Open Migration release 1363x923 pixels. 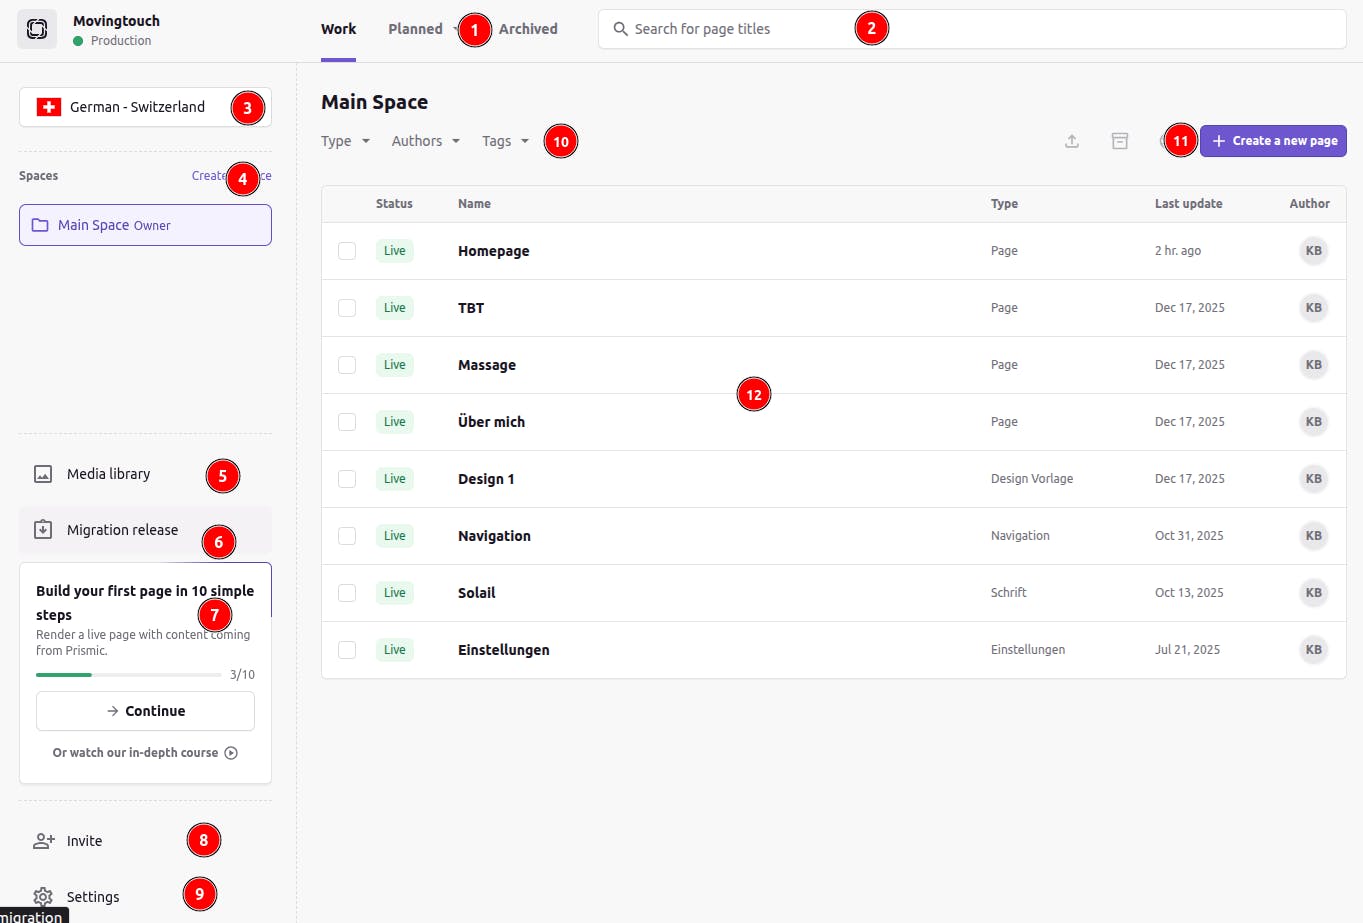click(145, 530)
